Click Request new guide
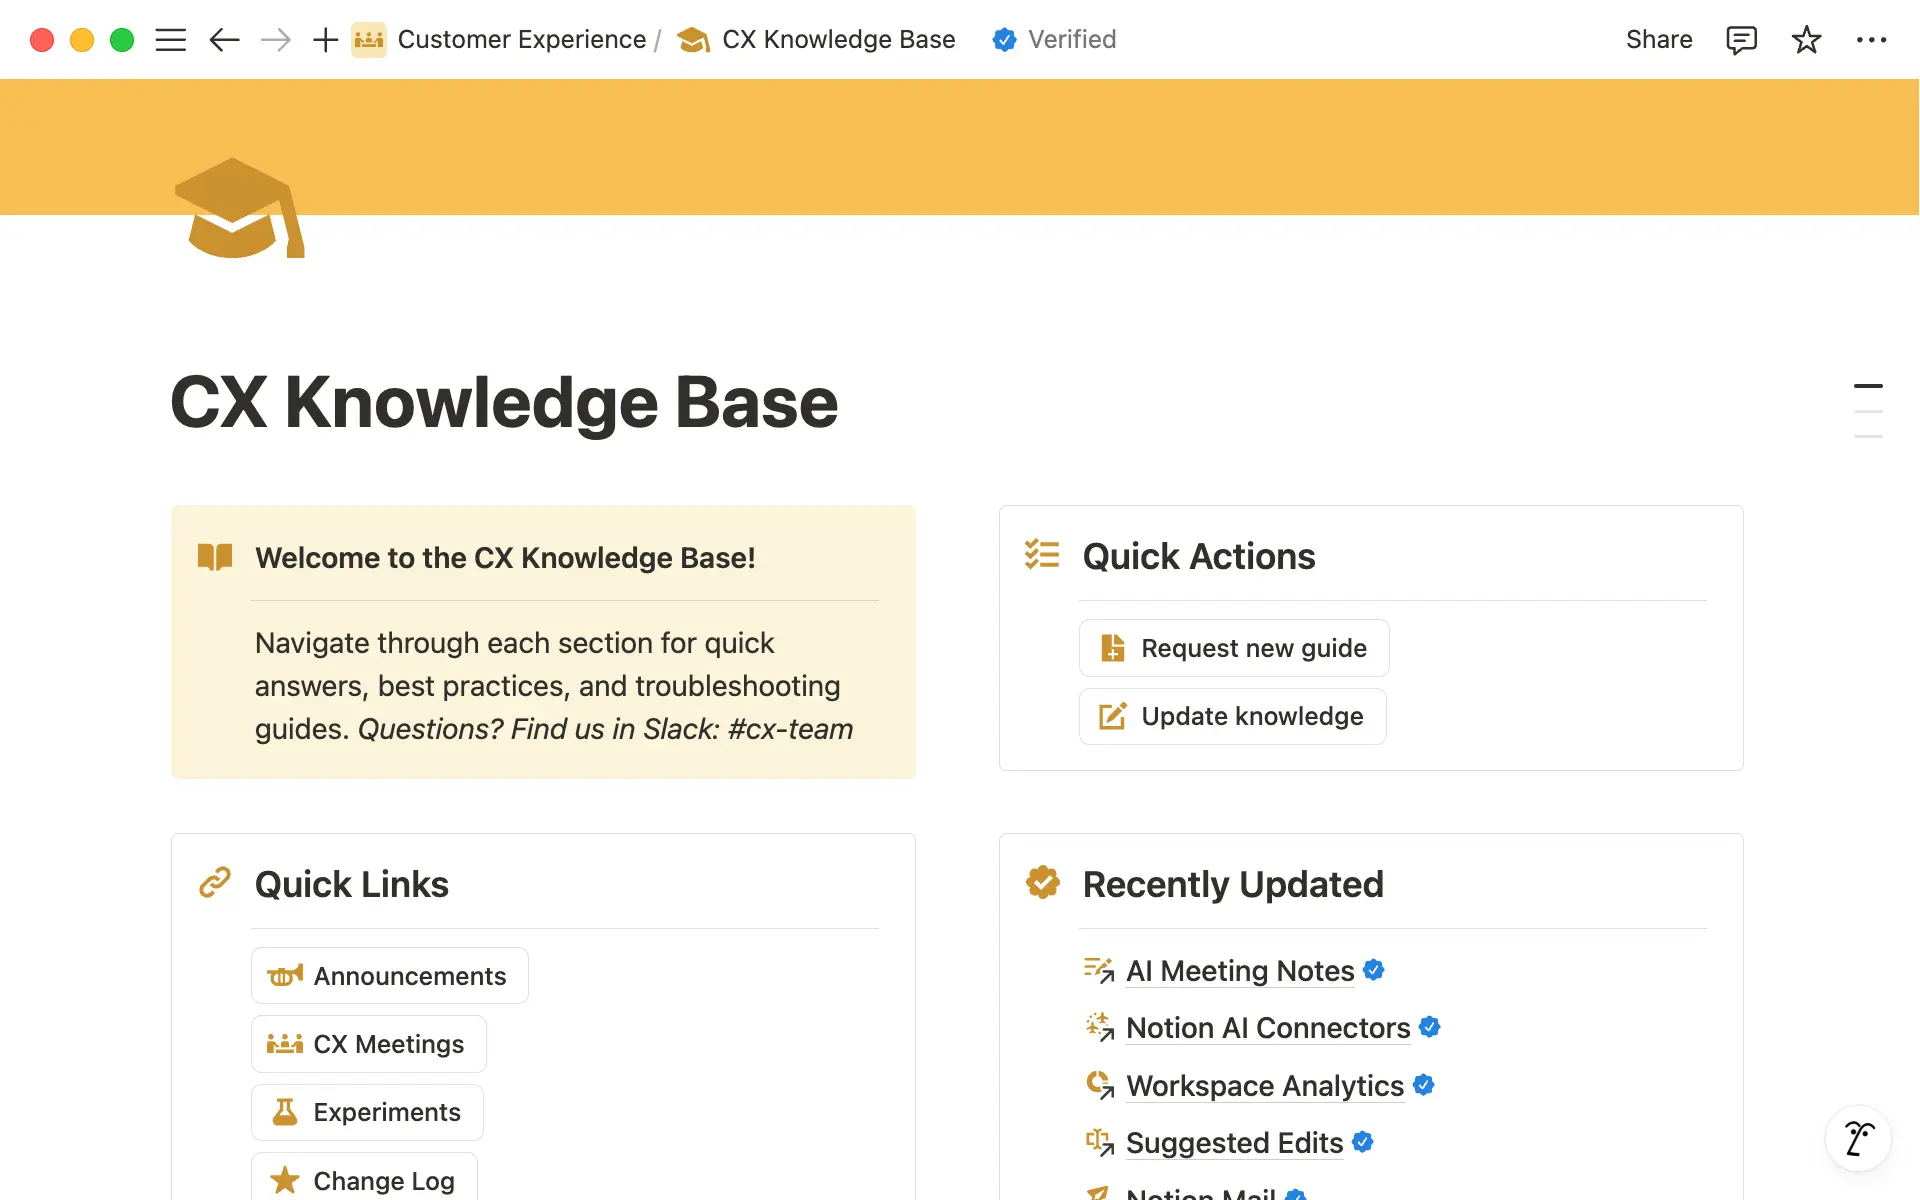This screenshot has height=1200, width=1920. (x=1233, y=647)
